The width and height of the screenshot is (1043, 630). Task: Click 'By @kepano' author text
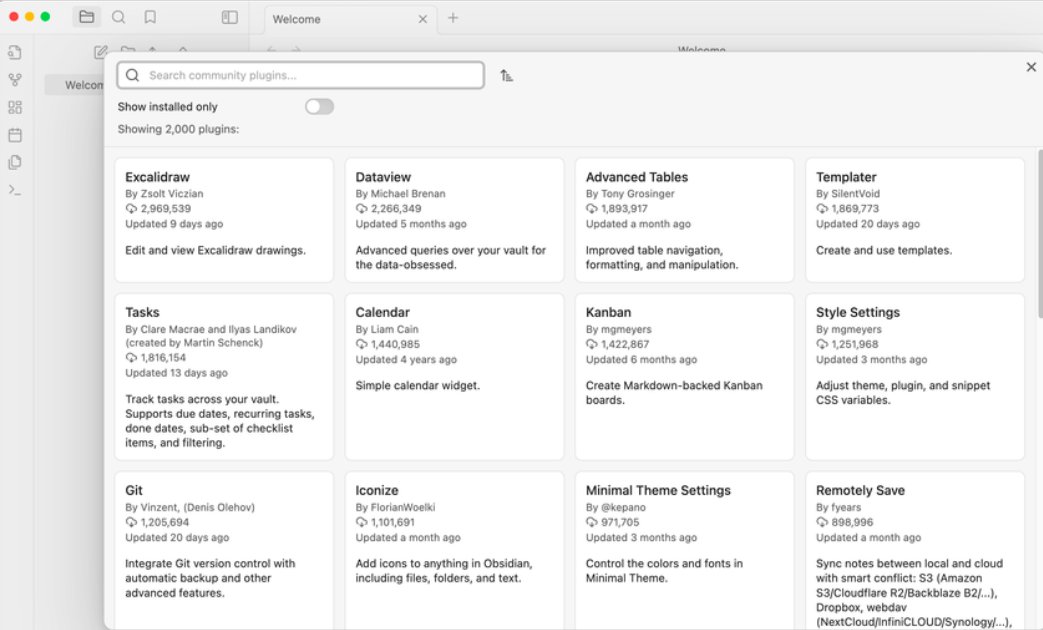(x=616, y=507)
